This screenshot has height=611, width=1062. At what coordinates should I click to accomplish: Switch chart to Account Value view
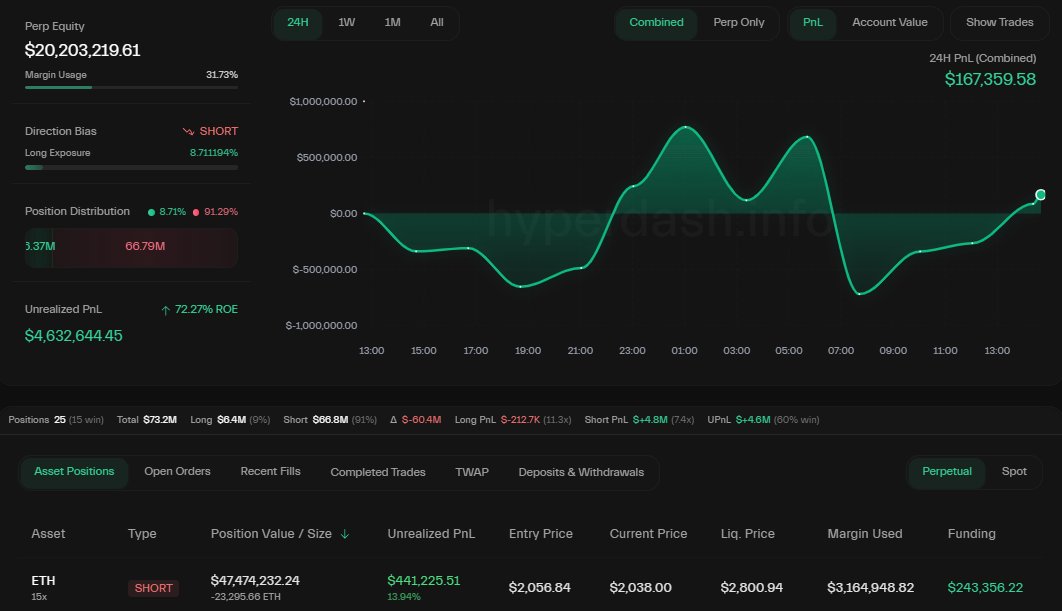889,22
